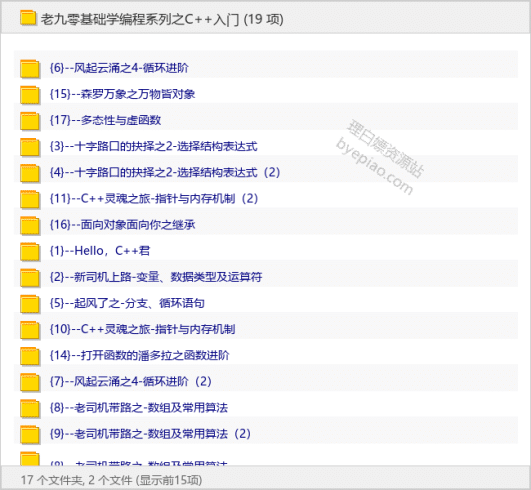Click the header title 老九零基础学编程系列之C++入门

[140, 19]
